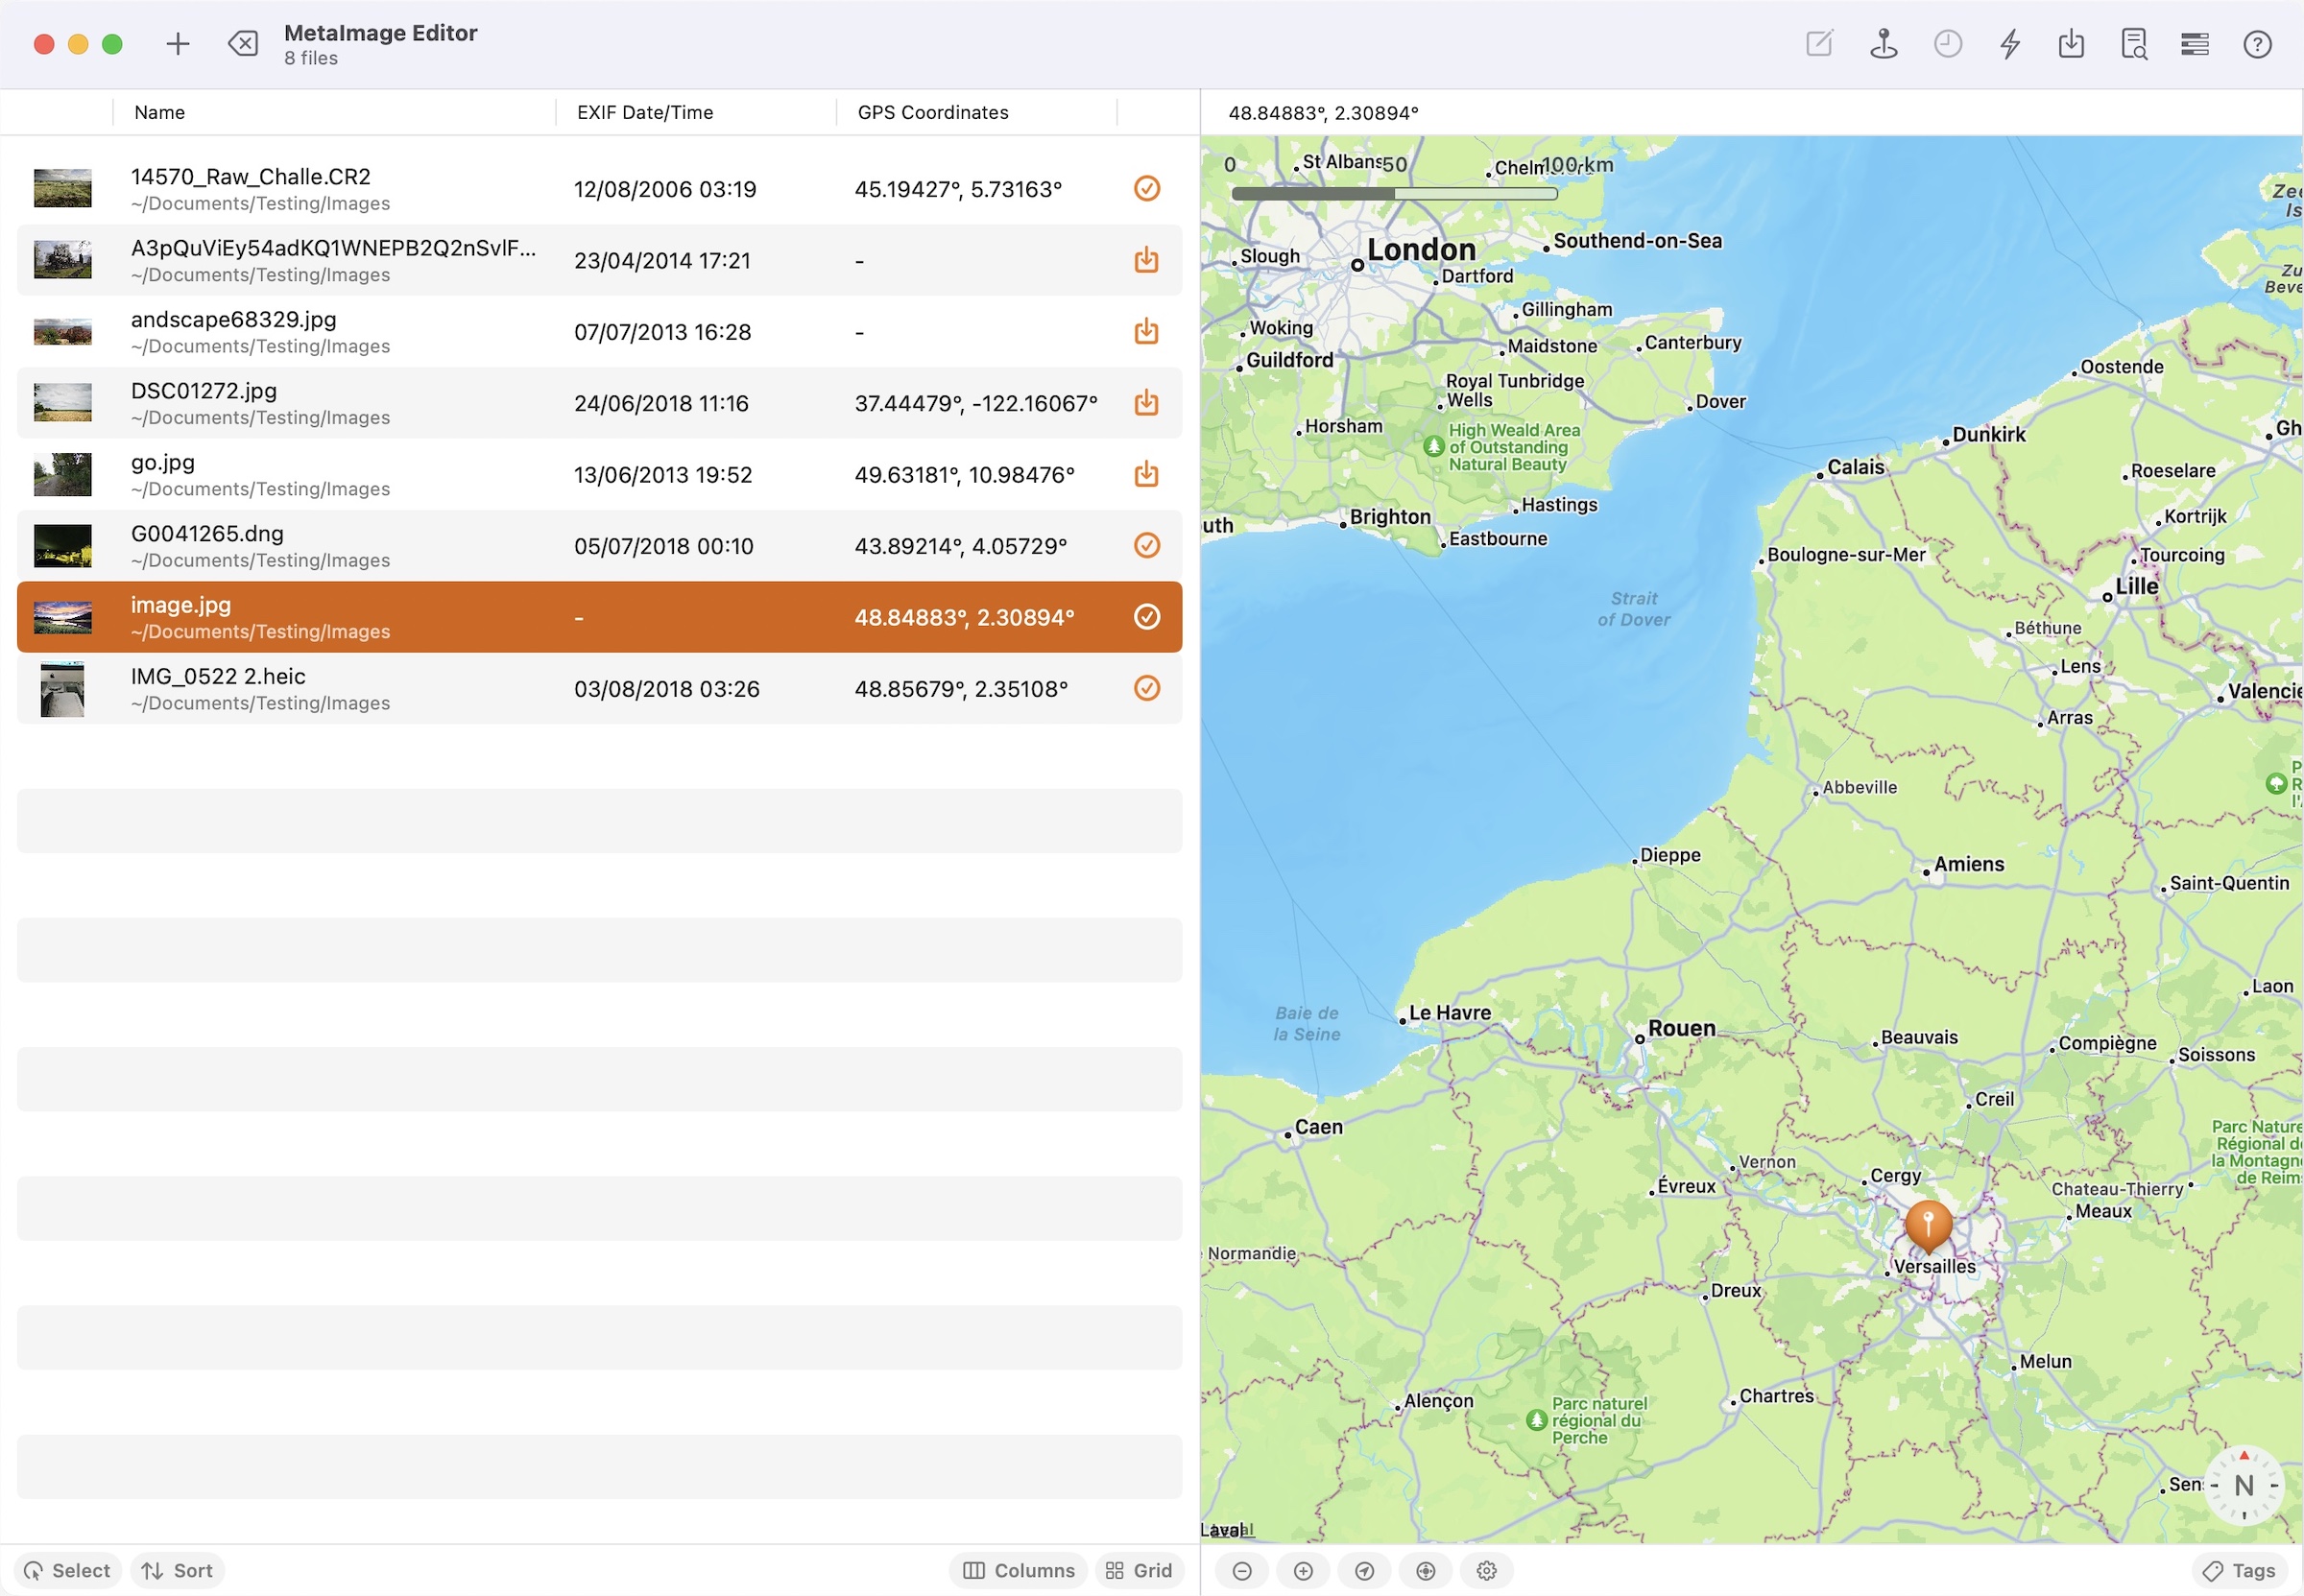Open the Select options menu
Viewport: 2304px width, 1596px height.
point(67,1570)
